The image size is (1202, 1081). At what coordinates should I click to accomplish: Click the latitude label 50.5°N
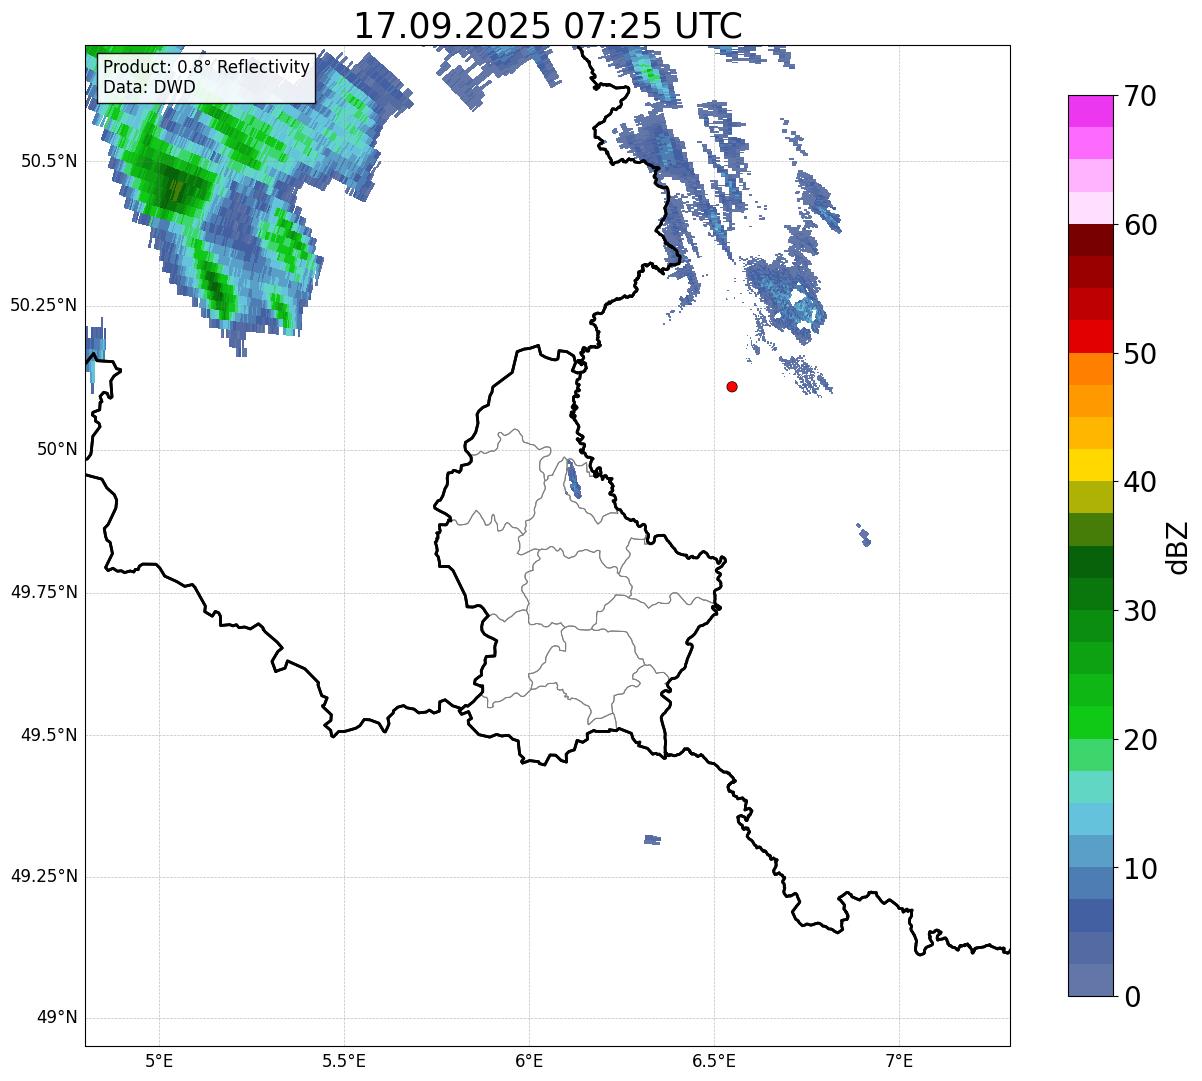tap(48, 161)
